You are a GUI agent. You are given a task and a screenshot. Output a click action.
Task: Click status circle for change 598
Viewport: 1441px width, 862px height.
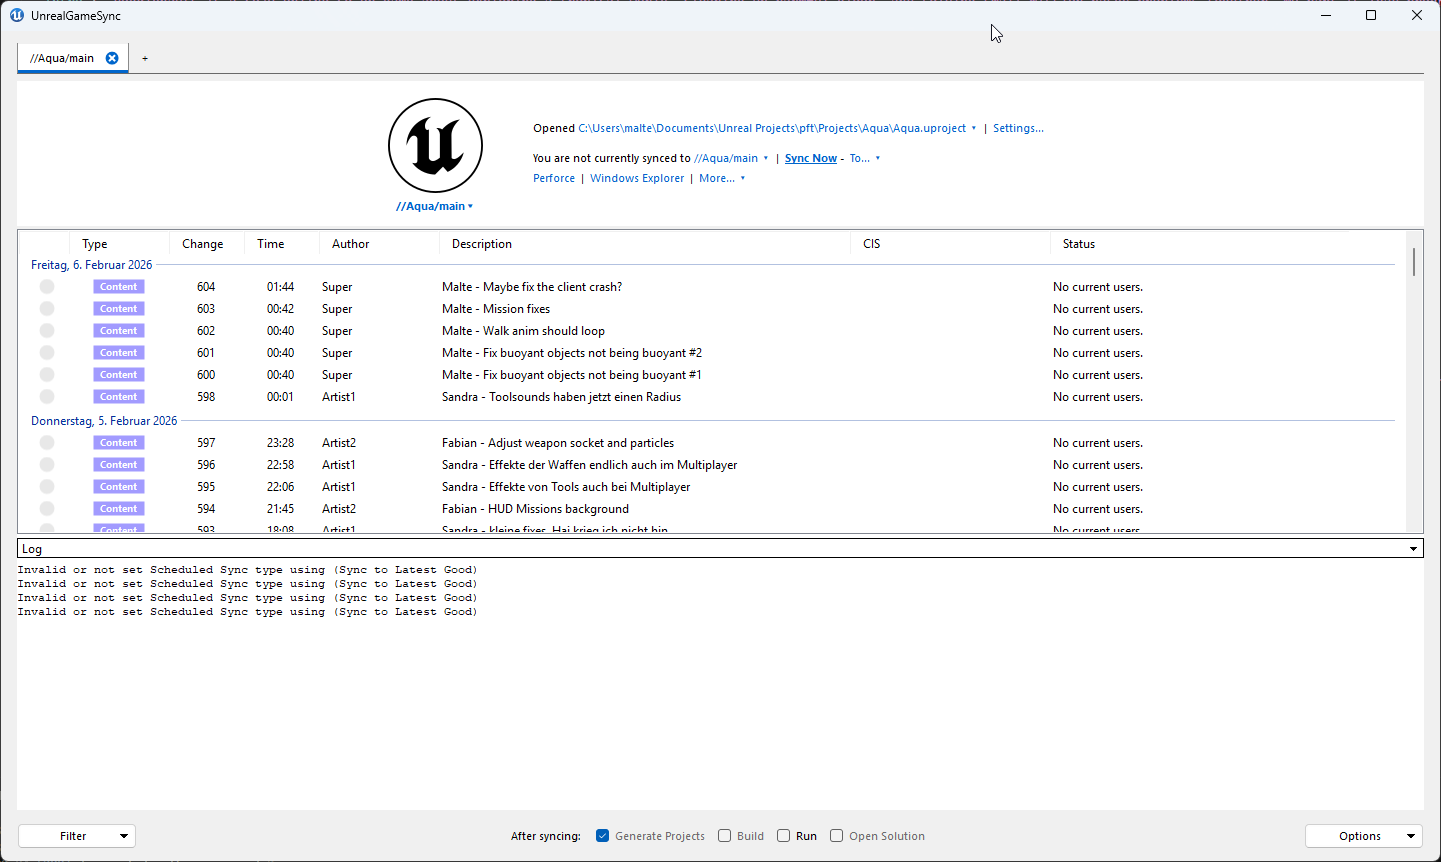click(x=47, y=397)
